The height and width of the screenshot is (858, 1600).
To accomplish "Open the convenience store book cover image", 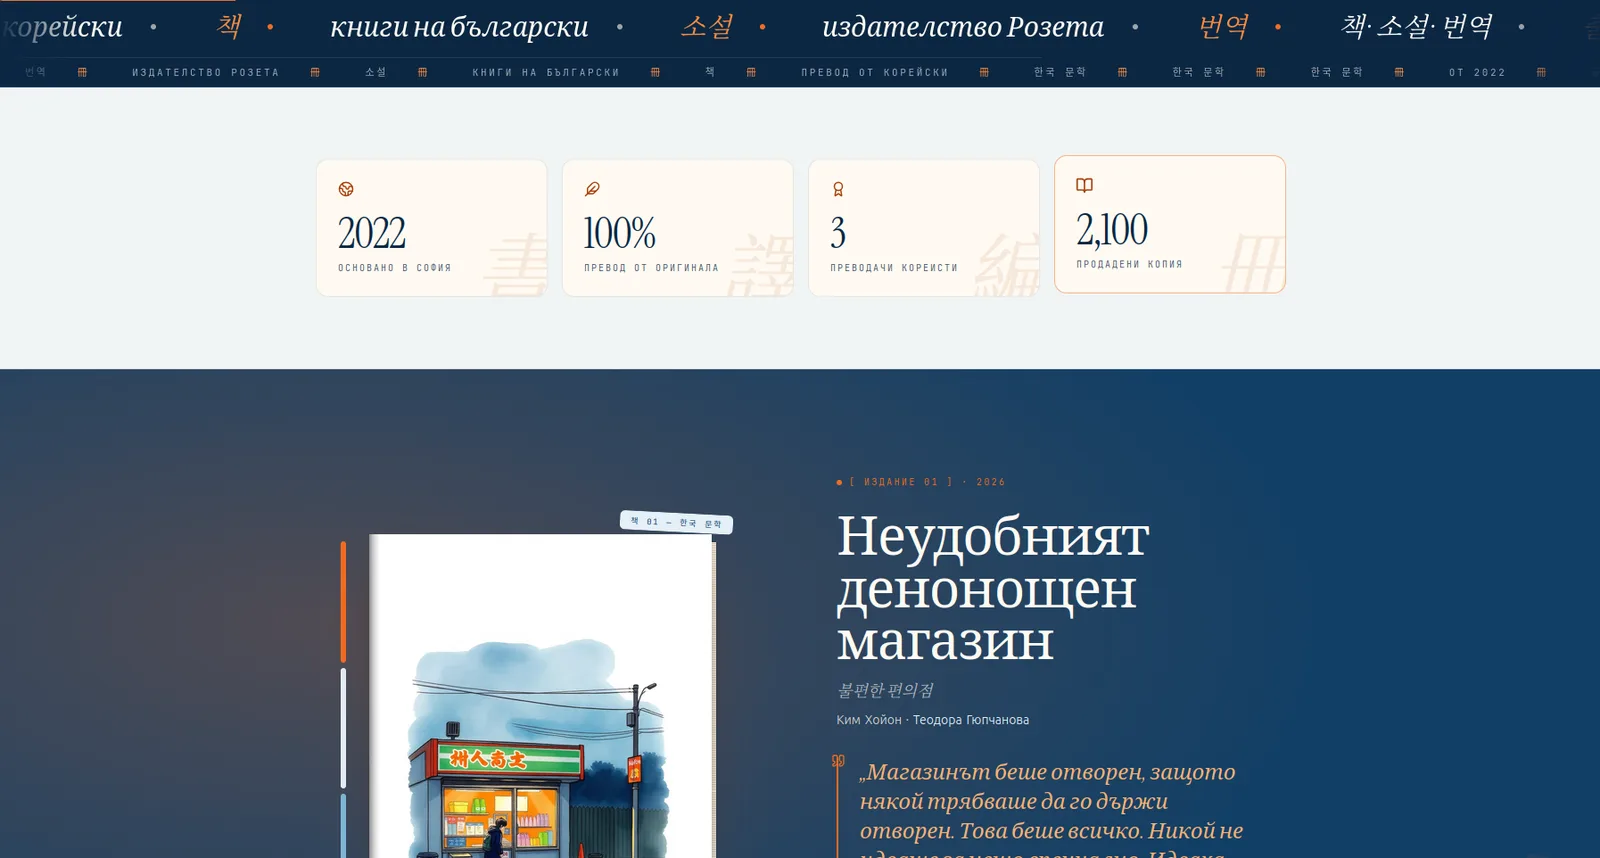I will pyautogui.click(x=542, y=696).
